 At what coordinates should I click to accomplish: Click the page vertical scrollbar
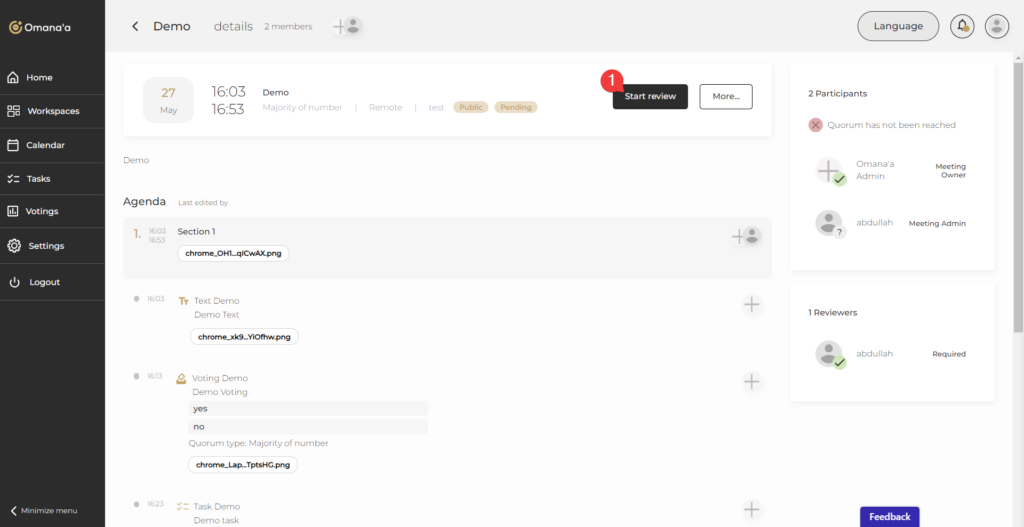(1018, 200)
